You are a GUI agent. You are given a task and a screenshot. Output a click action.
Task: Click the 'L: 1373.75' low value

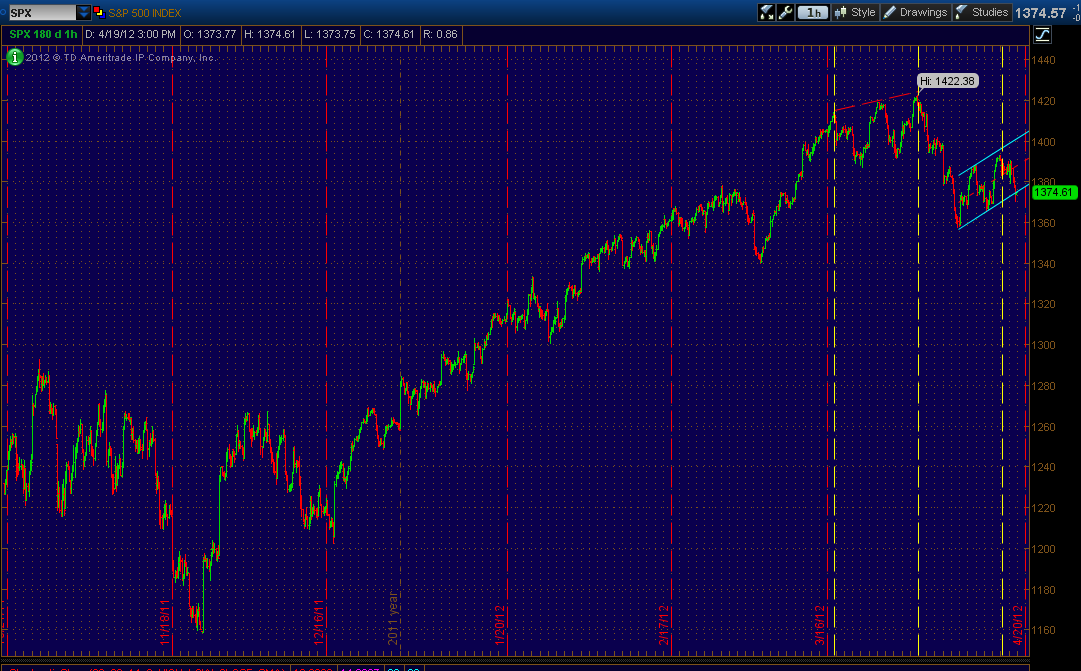click(x=330, y=34)
